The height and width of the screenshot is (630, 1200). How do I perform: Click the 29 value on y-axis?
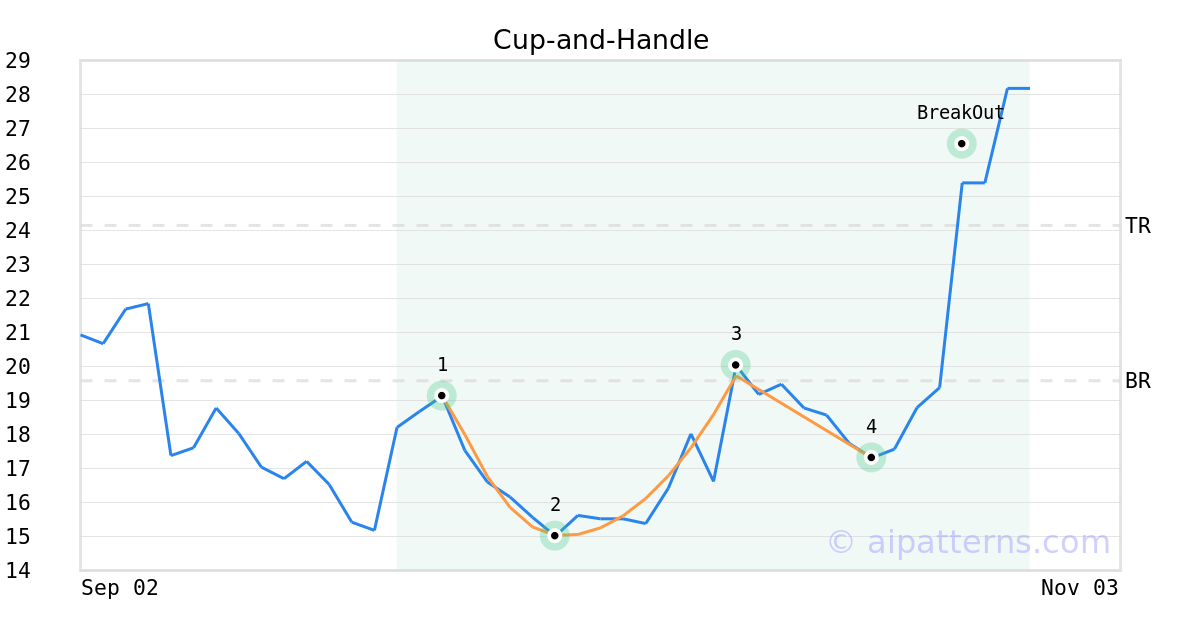(17, 61)
